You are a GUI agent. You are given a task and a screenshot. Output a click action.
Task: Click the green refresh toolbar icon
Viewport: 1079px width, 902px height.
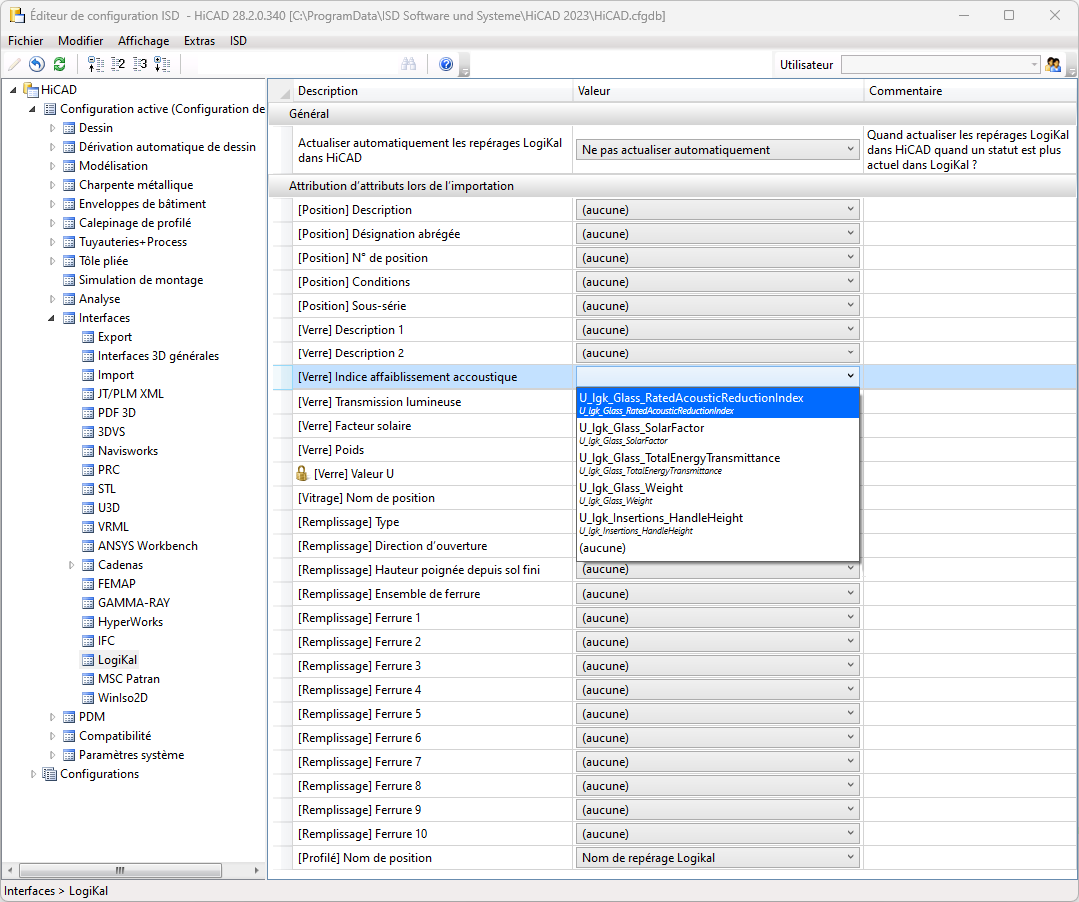click(59, 64)
